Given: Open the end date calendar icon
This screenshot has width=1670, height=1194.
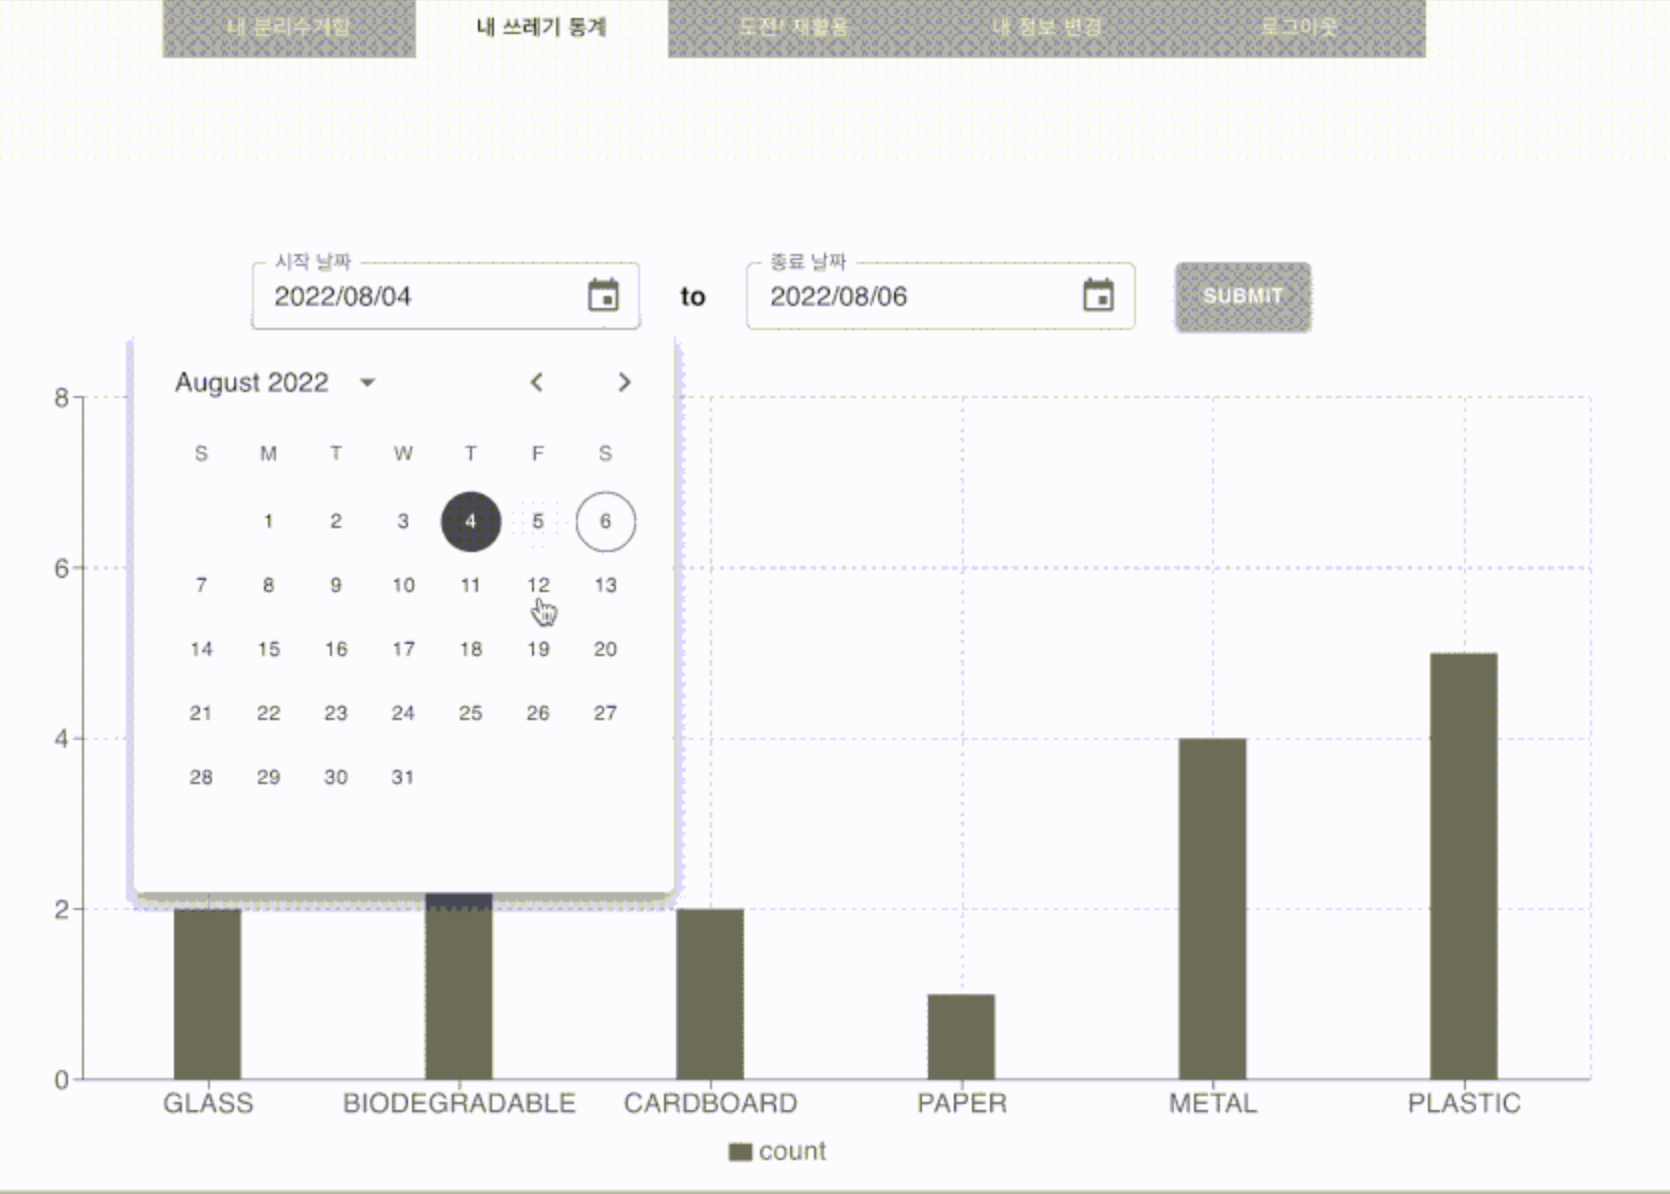Looking at the screenshot, I should click(1098, 296).
